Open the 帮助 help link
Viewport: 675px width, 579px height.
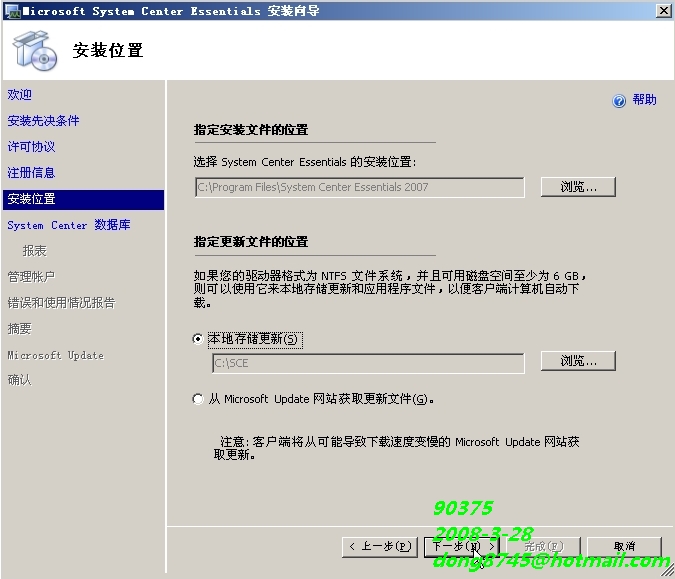click(644, 100)
